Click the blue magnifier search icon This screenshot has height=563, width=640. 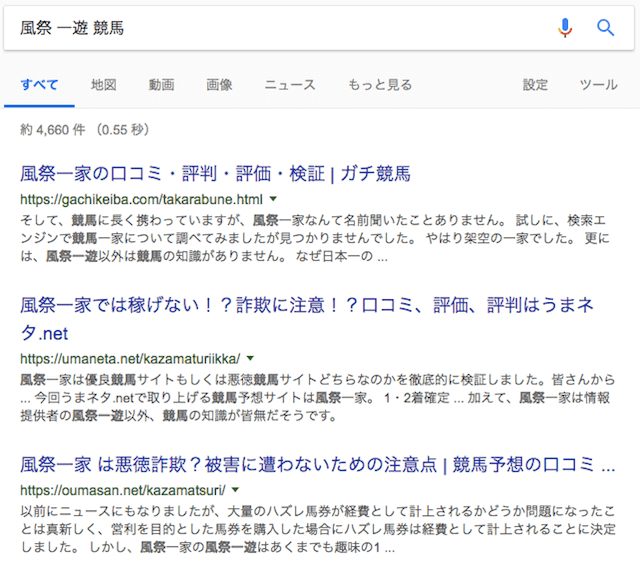pyautogui.click(x=605, y=28)
